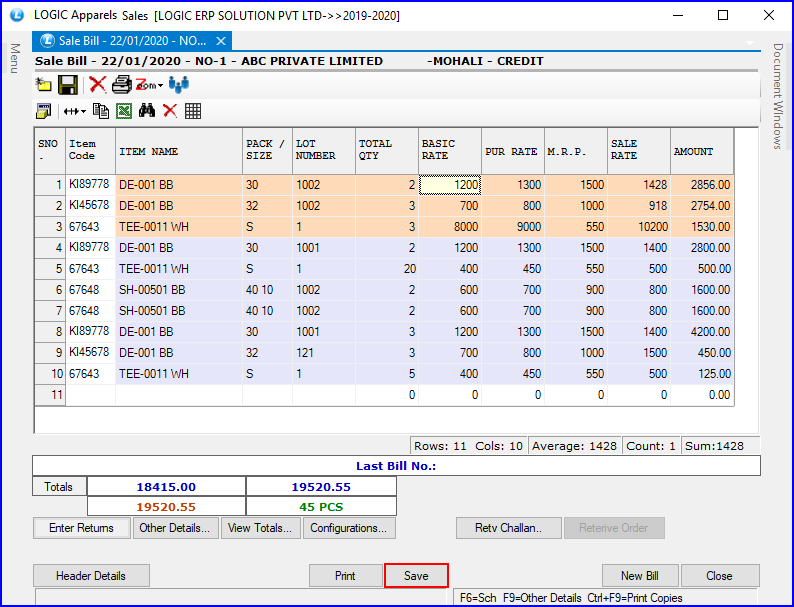Click the Configurations... button

349,528
